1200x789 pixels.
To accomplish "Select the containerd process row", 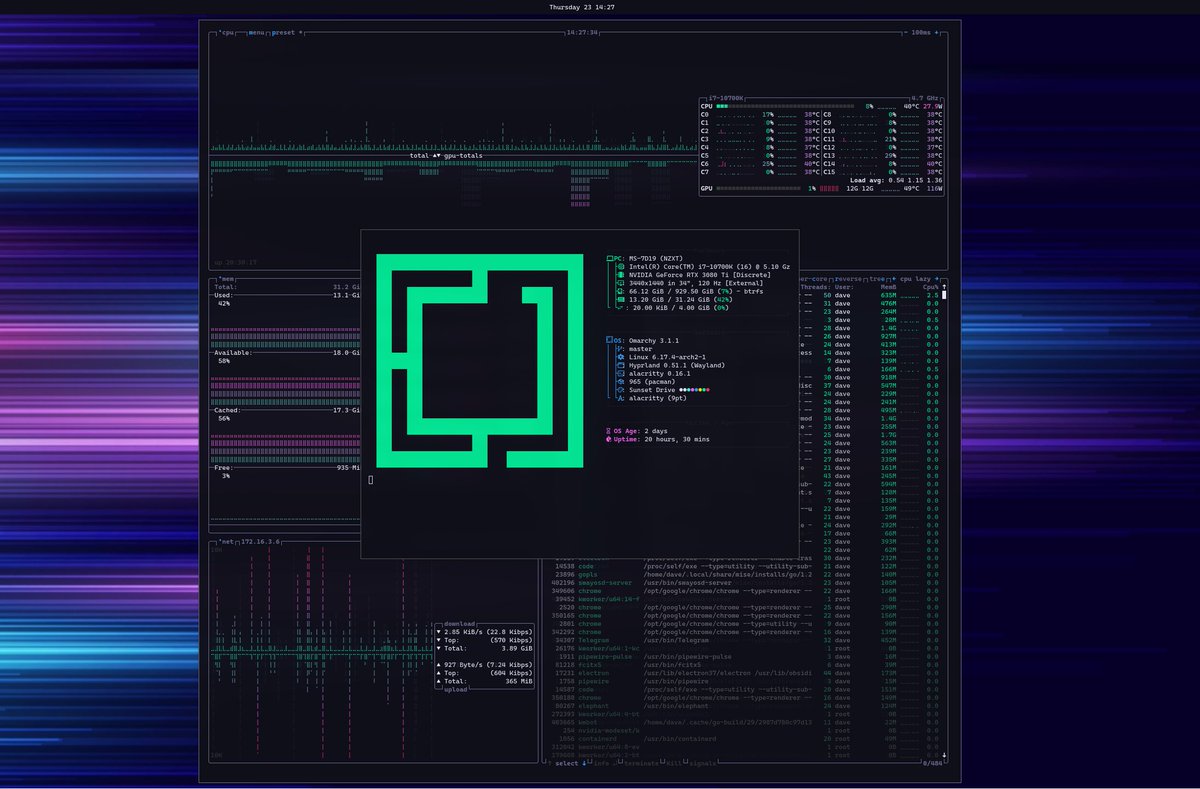I will (x=744, y=739).
